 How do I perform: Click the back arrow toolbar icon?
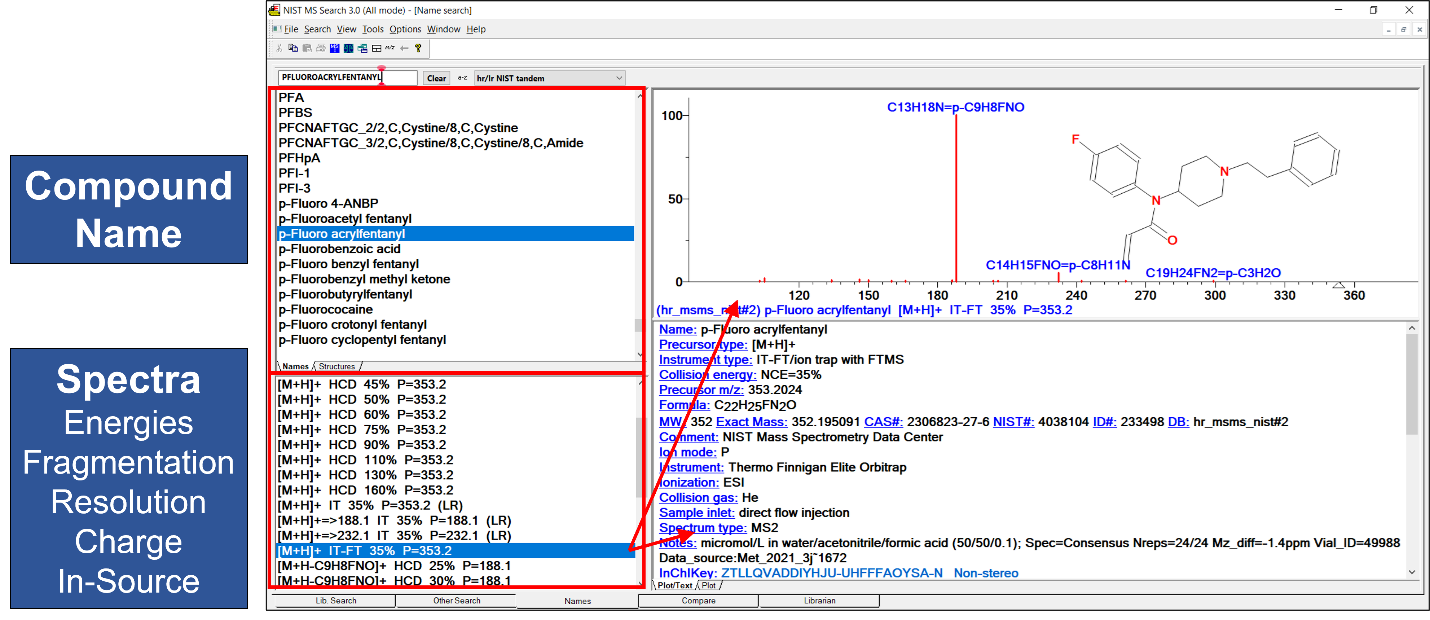pyautogui.click(x=404, y=48)
